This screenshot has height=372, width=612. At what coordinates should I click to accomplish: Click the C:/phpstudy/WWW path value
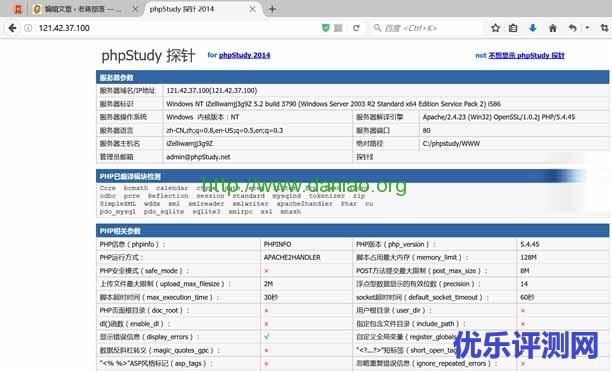point(451,144)
